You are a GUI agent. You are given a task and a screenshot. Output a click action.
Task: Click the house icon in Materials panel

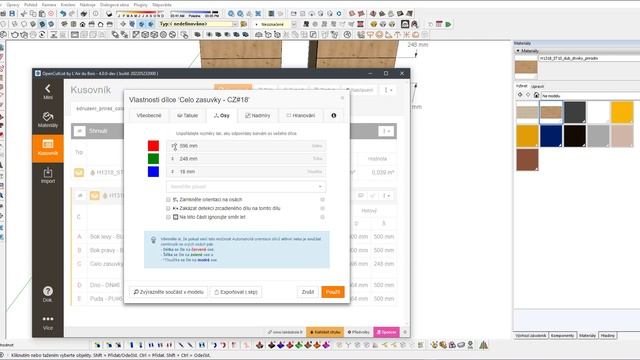pyautogui.click(x=536, y=95)
